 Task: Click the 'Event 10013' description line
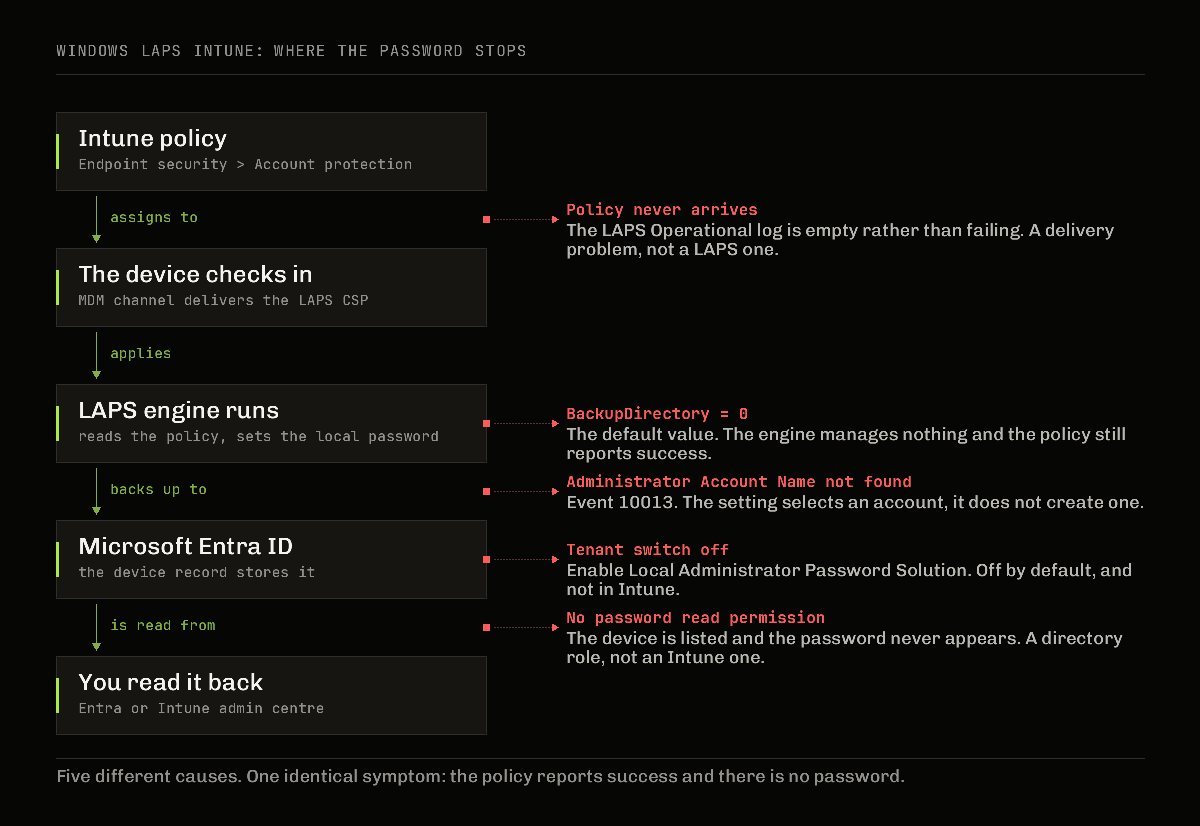[855, 502]
